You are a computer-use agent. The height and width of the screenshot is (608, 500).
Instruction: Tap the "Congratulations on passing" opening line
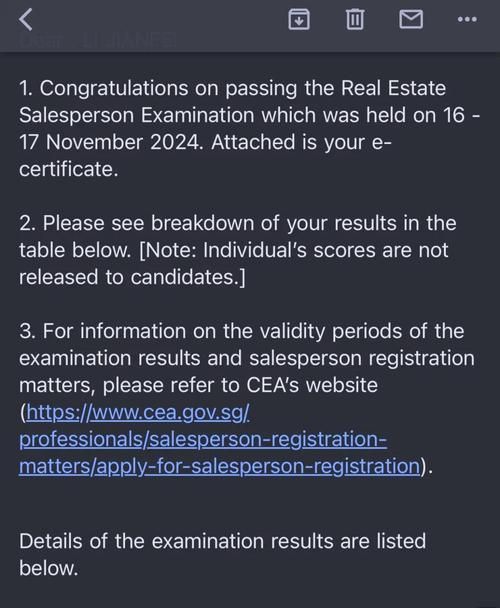tap(168, 88)
